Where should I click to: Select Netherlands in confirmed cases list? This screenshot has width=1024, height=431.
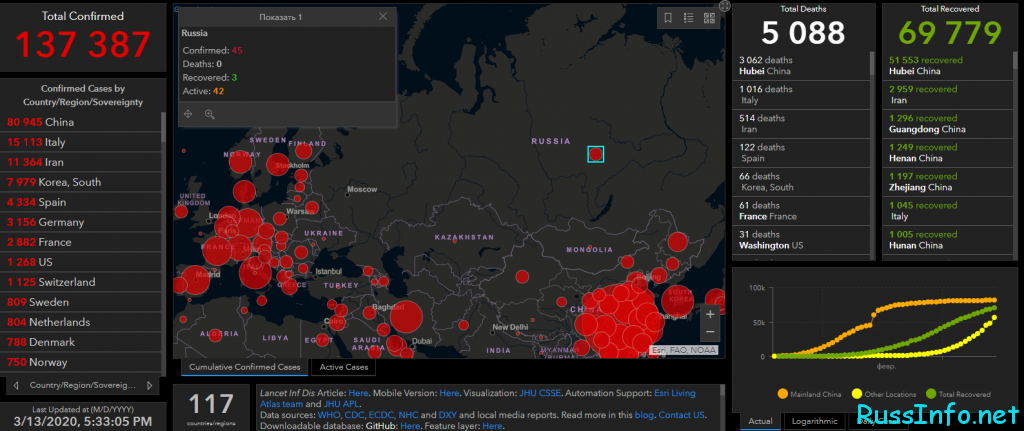(81, 322)
